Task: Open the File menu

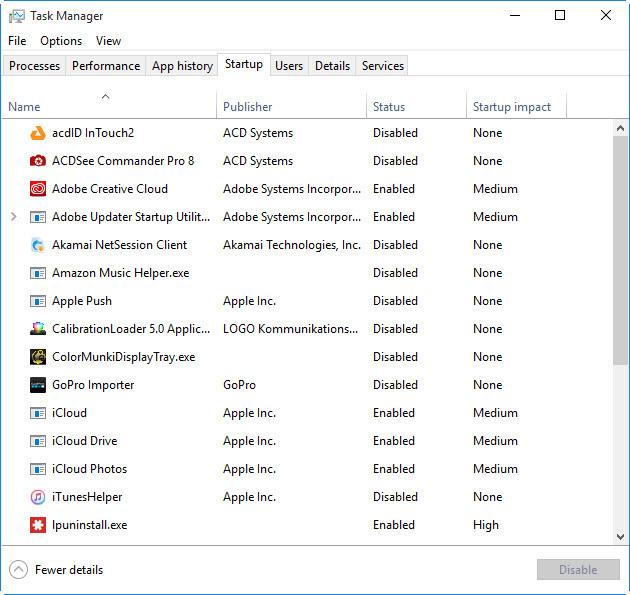Action: pos(17,41)
